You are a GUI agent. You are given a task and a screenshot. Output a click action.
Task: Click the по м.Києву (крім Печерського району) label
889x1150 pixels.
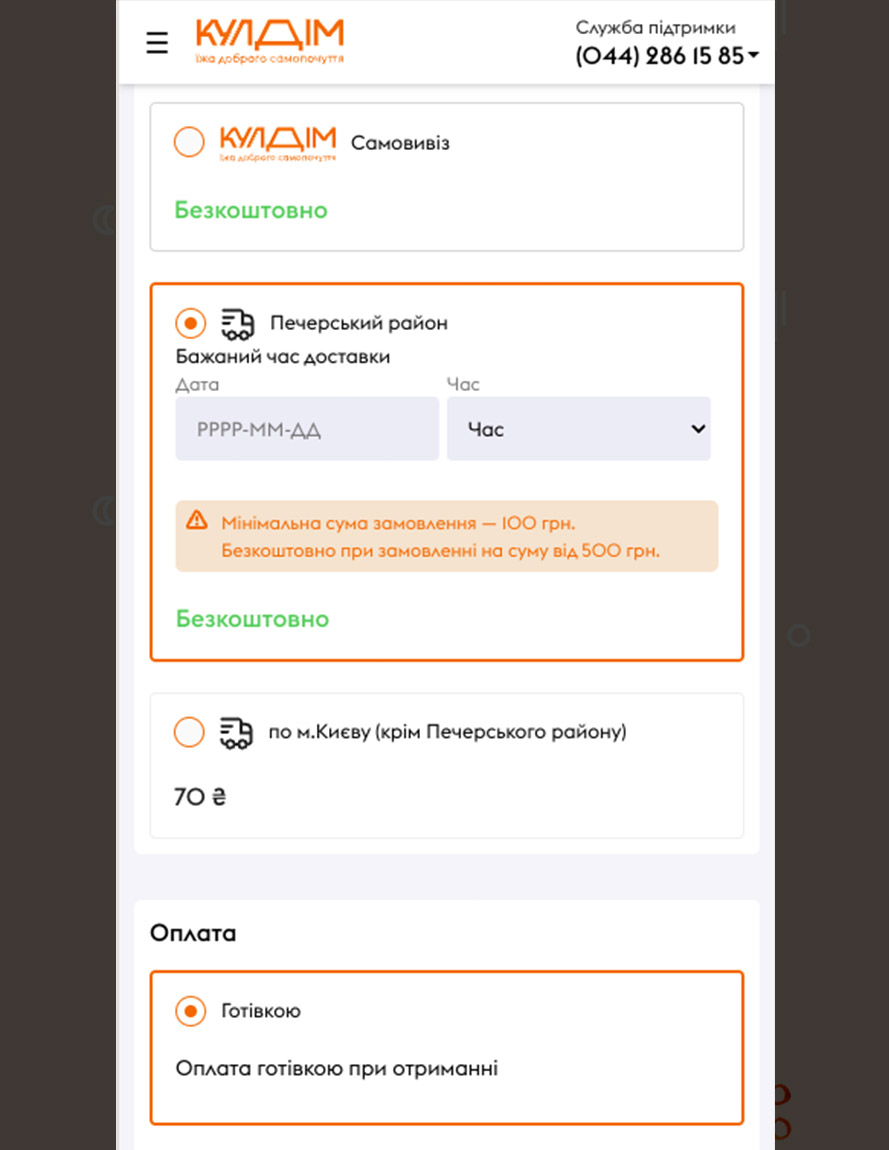pyautogui.click(x=447, y=732)
